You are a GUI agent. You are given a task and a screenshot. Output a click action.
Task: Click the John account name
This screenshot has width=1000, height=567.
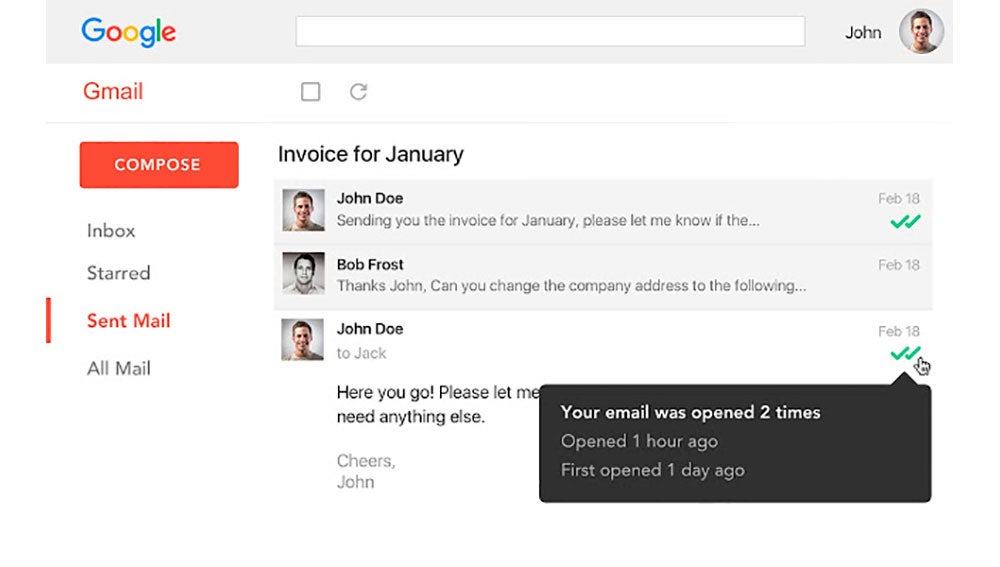point(863,33)
